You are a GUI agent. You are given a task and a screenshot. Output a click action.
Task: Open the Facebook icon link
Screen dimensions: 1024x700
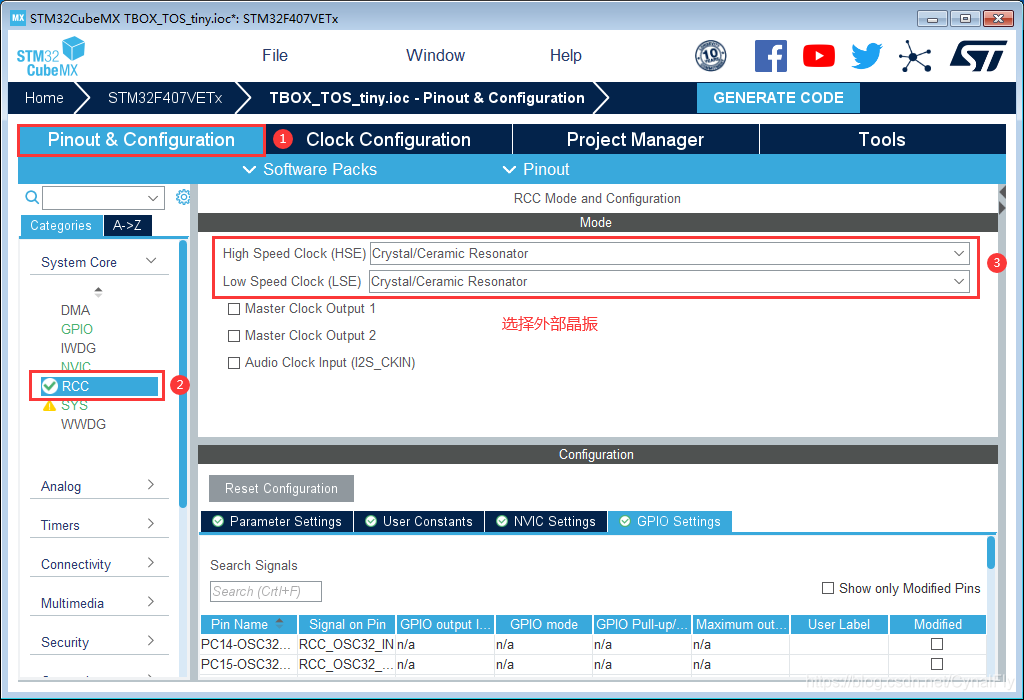tap(771, 56)
